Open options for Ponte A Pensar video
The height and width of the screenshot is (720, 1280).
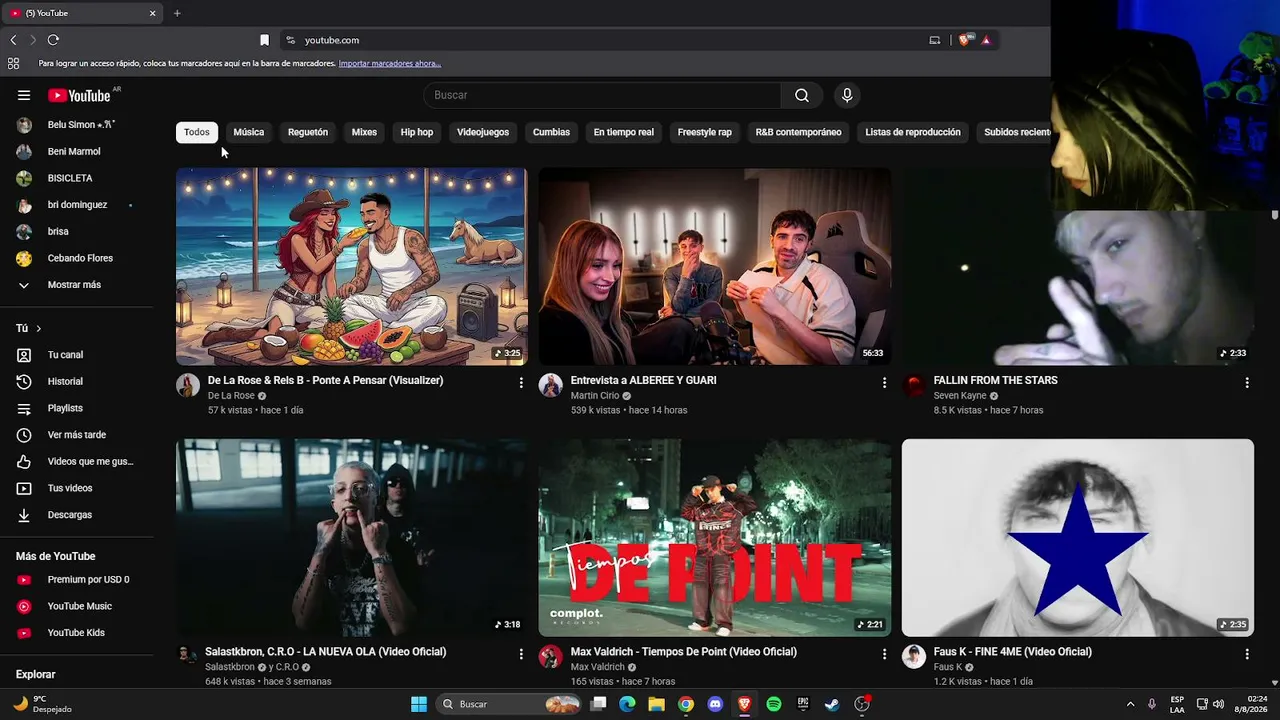tap(521, 382)
